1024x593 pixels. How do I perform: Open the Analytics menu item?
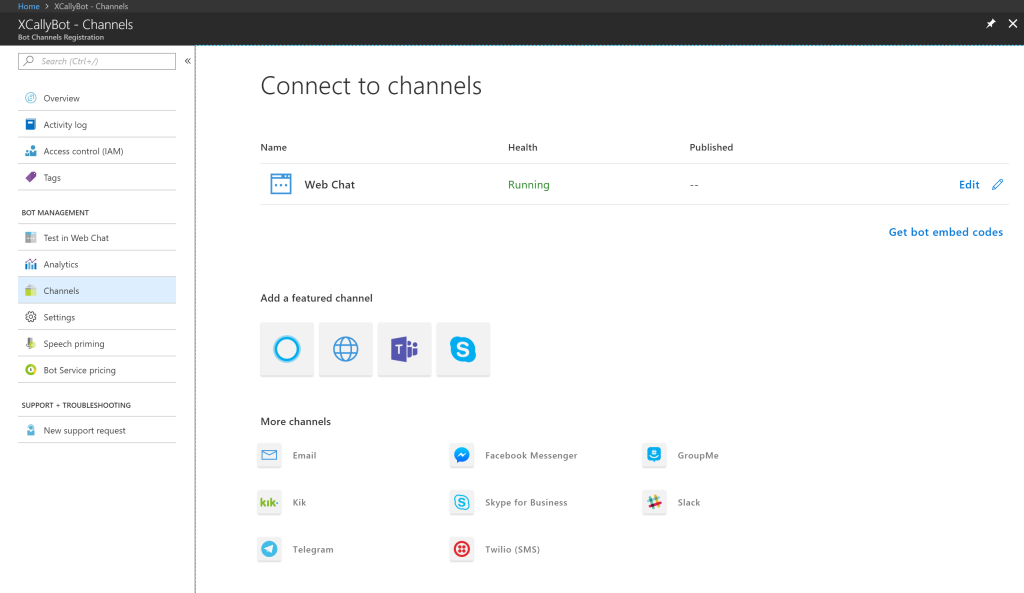tap(97, 264)
